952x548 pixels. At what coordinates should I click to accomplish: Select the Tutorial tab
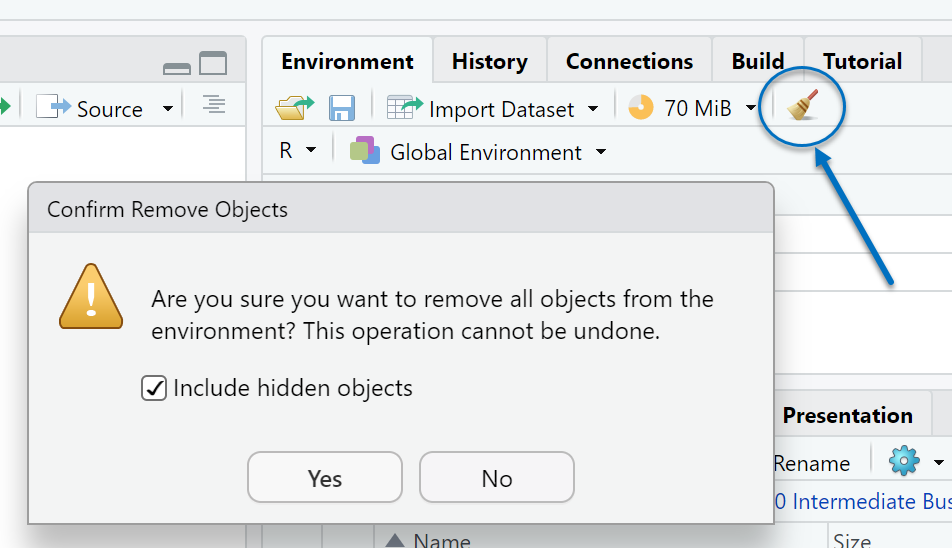coord(862,61)
